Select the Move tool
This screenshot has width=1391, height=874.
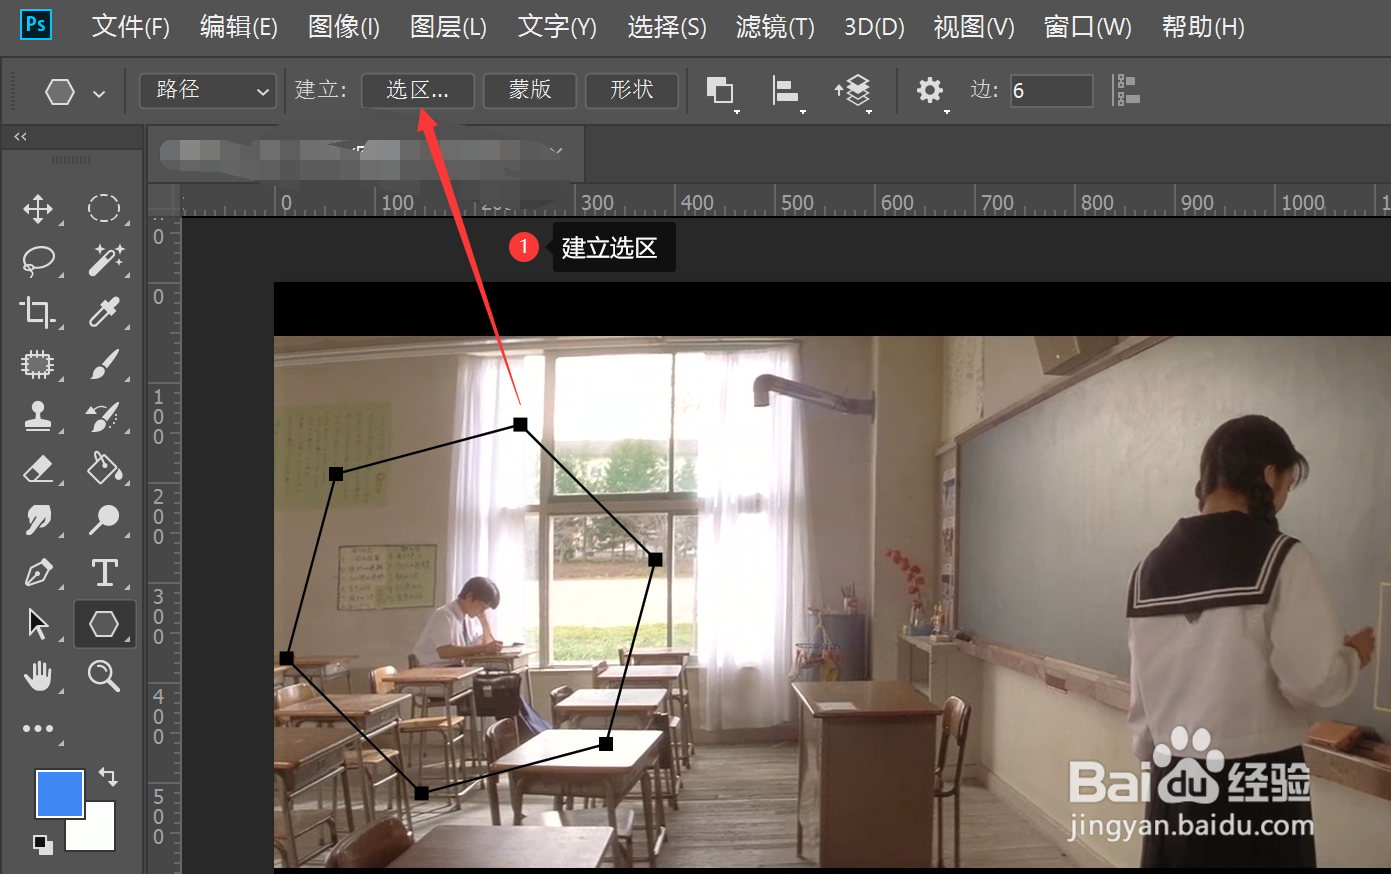tap(38, 209)
